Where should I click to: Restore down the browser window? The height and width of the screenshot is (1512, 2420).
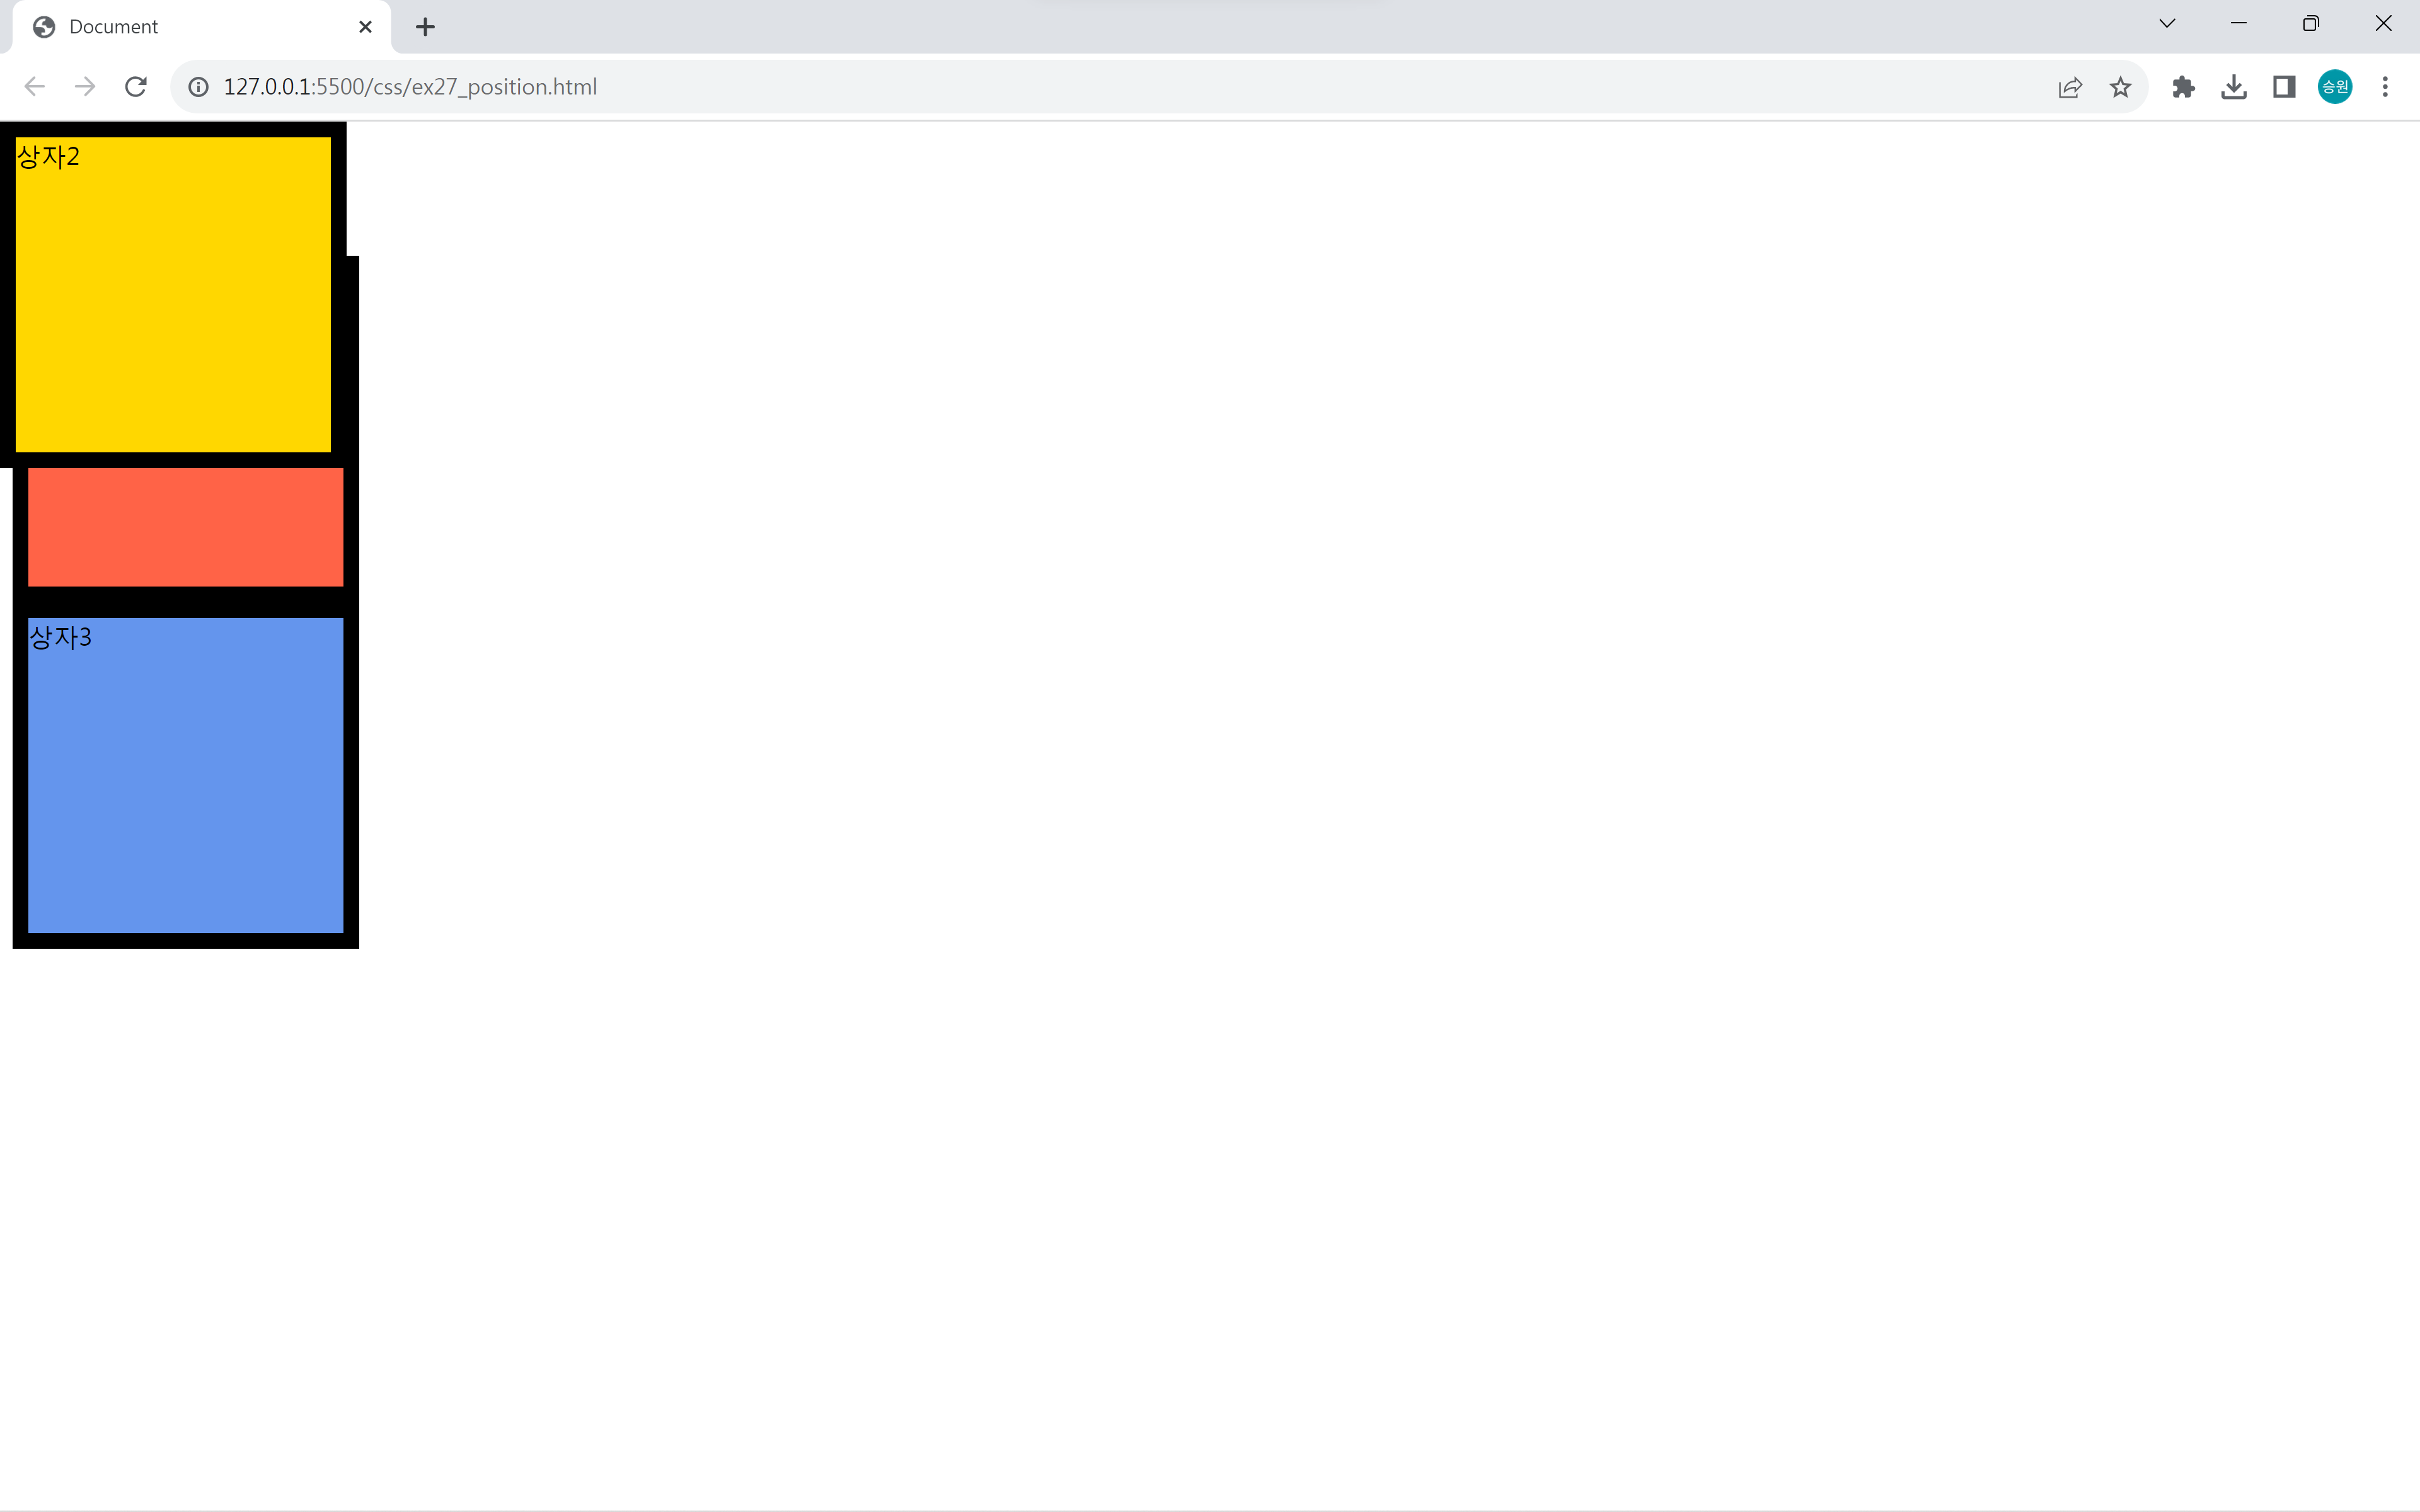2310,24
